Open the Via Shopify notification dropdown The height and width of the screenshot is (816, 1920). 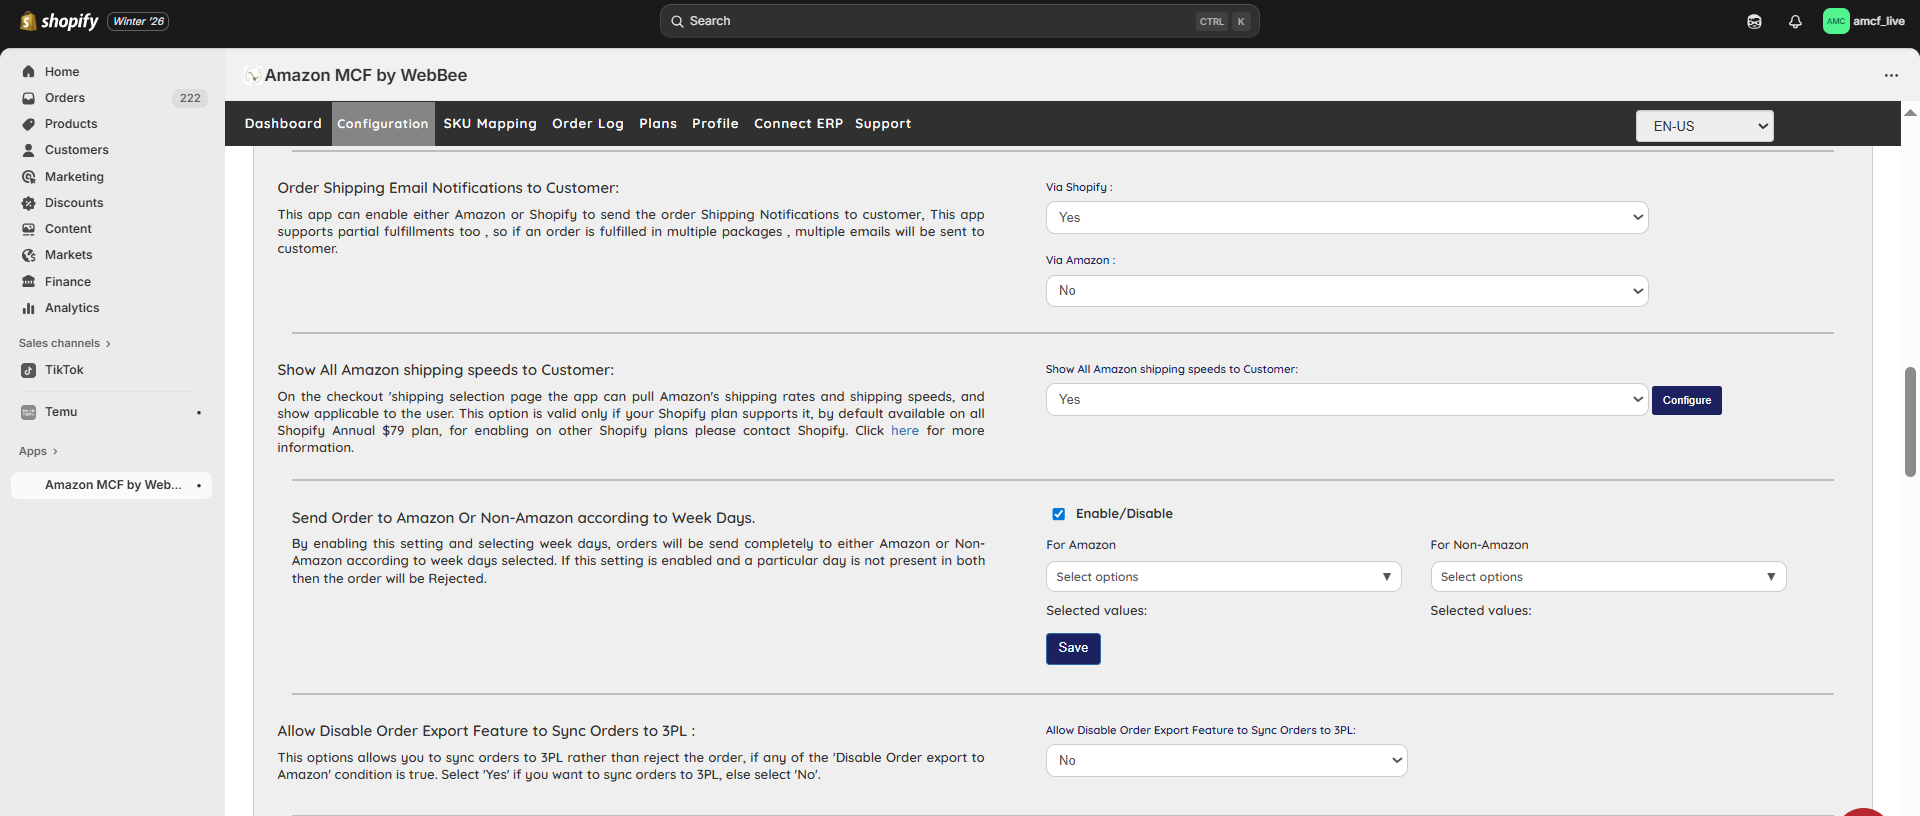(1346, 218)
